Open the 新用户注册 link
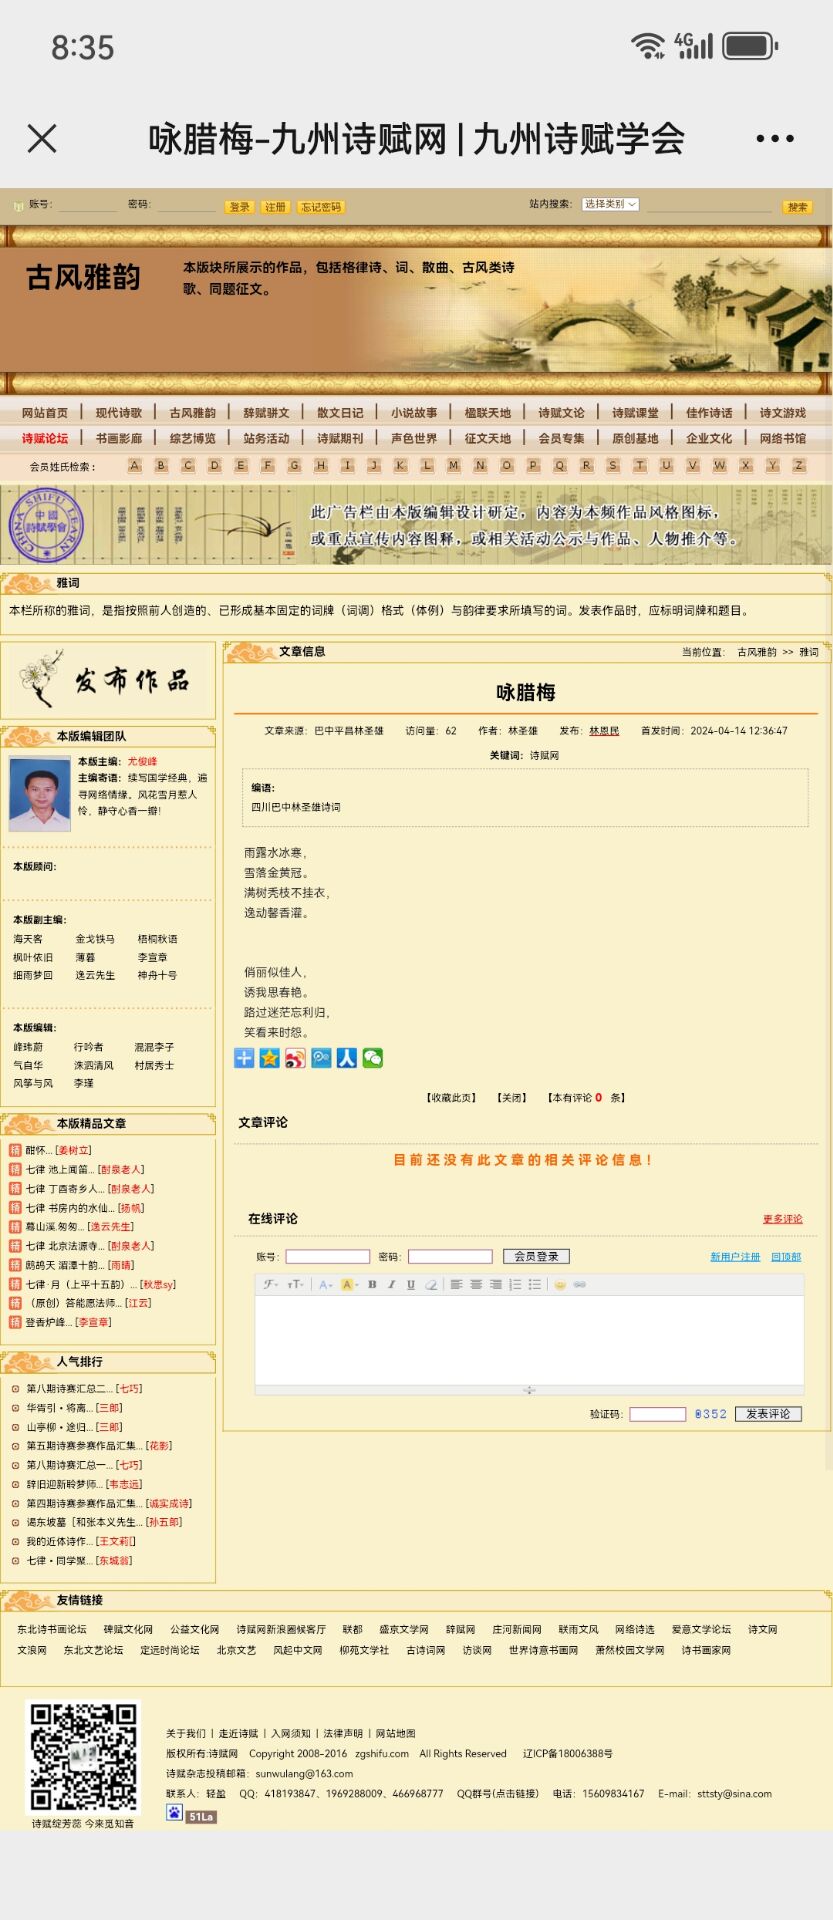This screenshot has height=1920, width=833. point(735,1257)
